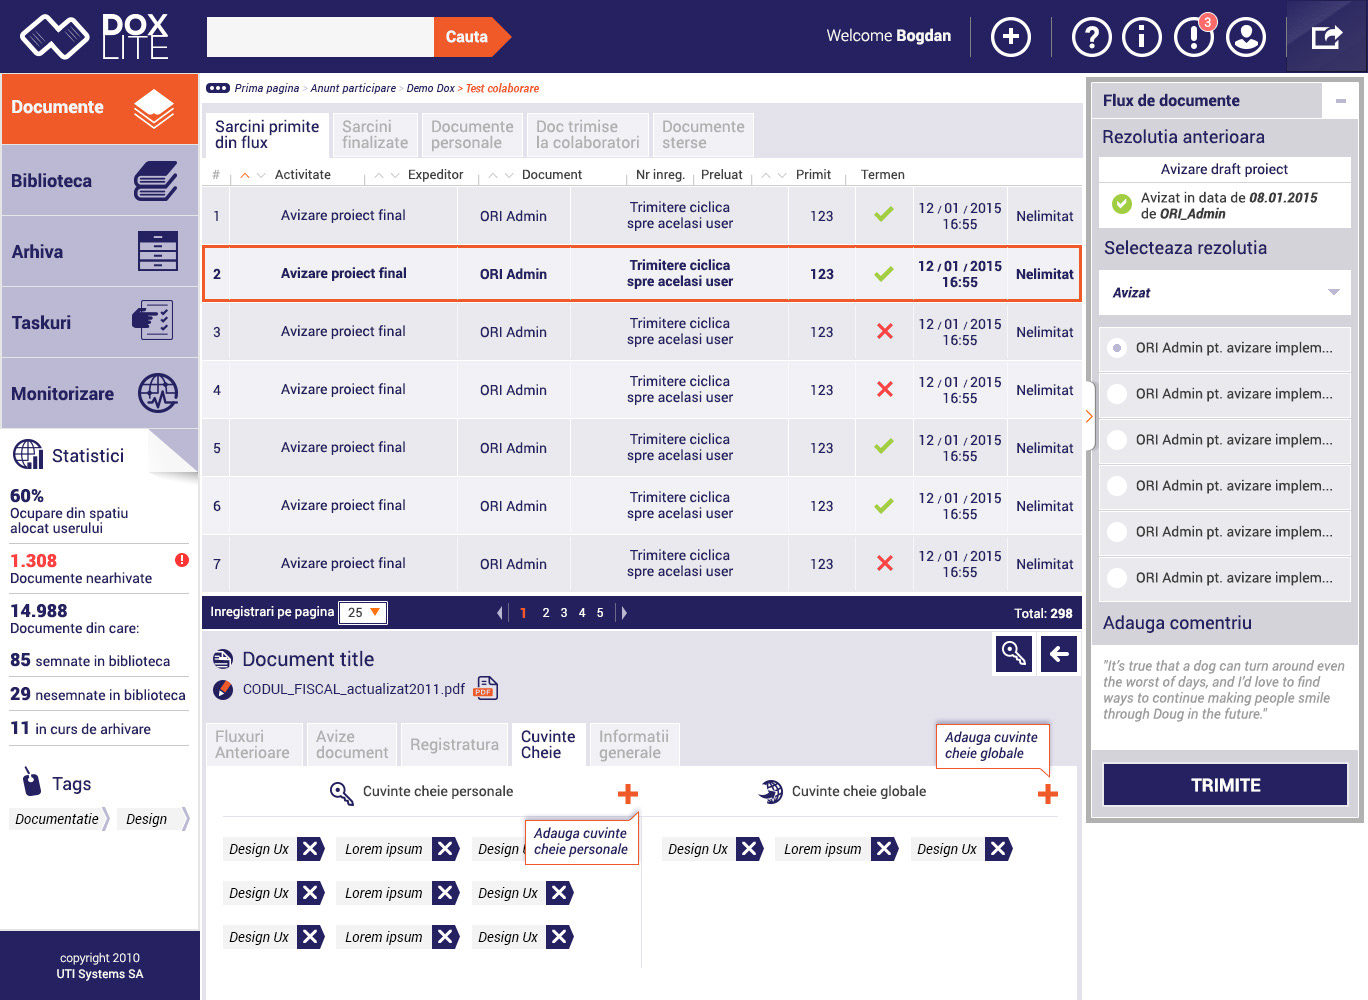Open the alerts icon with badge 3

[1194, 37]
